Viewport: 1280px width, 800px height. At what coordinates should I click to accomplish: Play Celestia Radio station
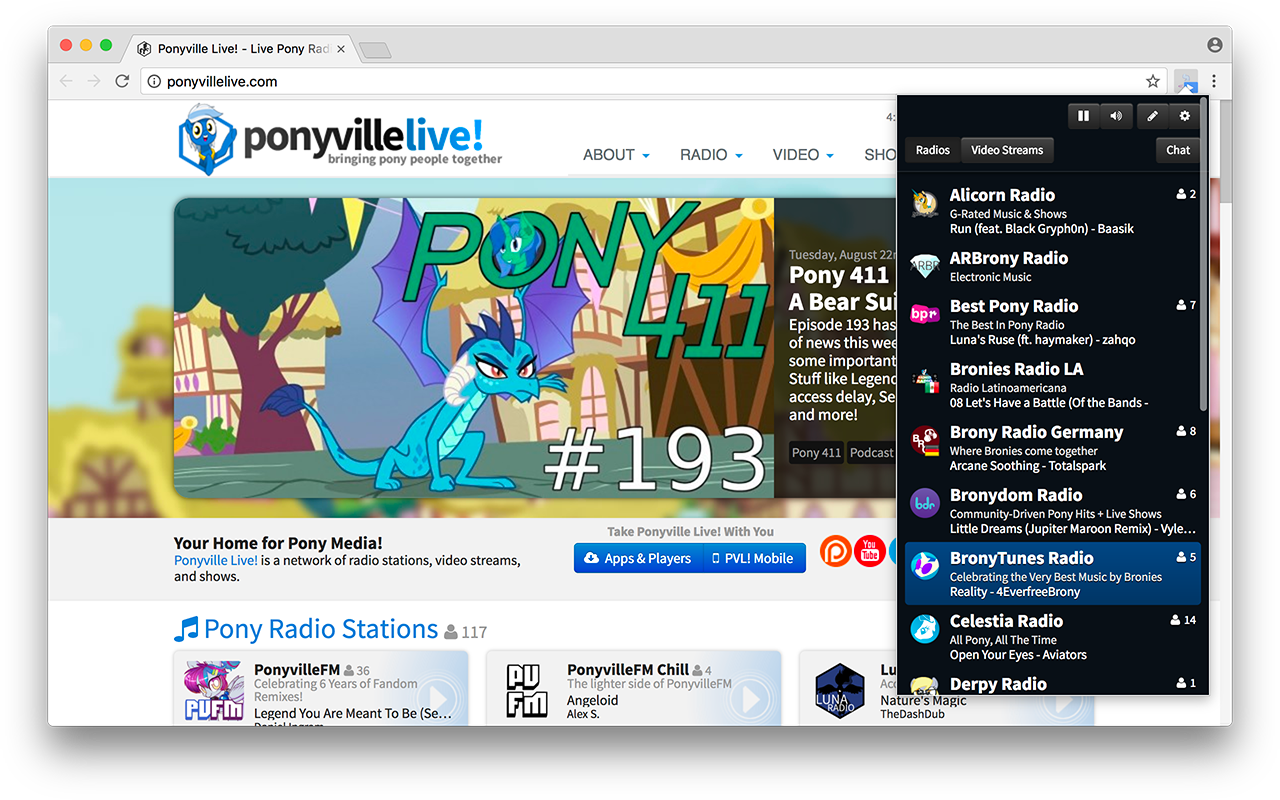1053,637
